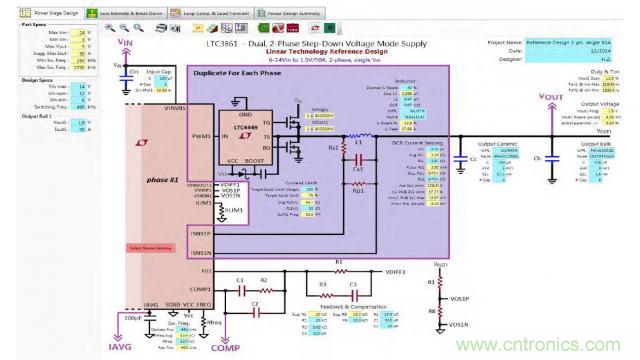Viewport: 640px width, 360px height.
Task: Click the zoom-to-fit magnifier icon
Action: click(x=138, y=28)
